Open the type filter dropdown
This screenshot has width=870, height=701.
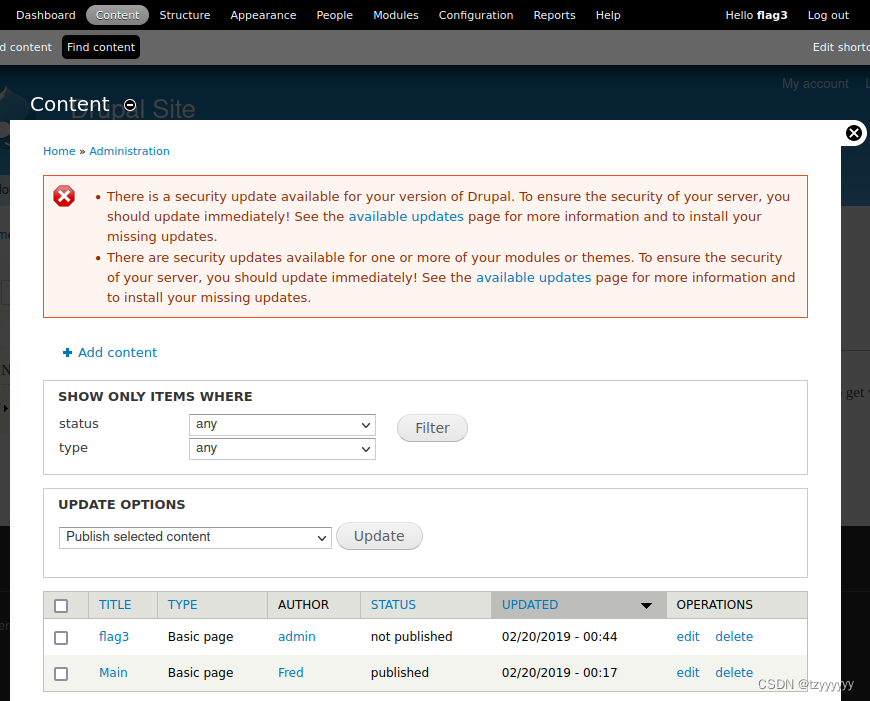(x=282, y=448)
